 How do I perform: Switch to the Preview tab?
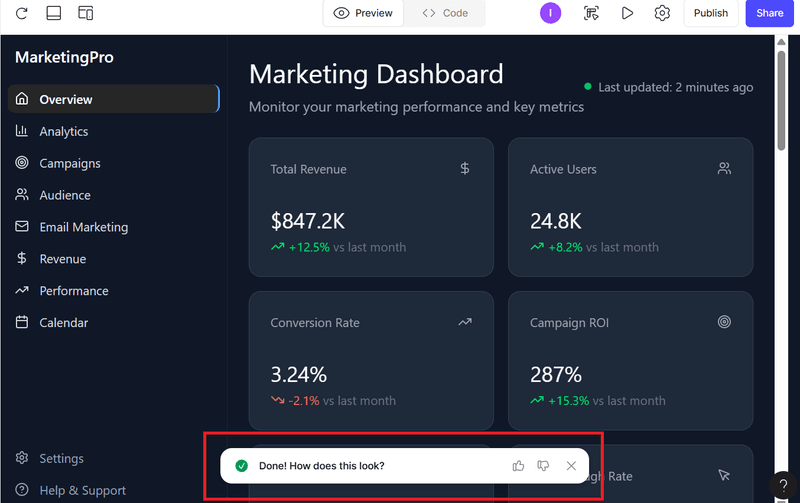click(363, 13)
